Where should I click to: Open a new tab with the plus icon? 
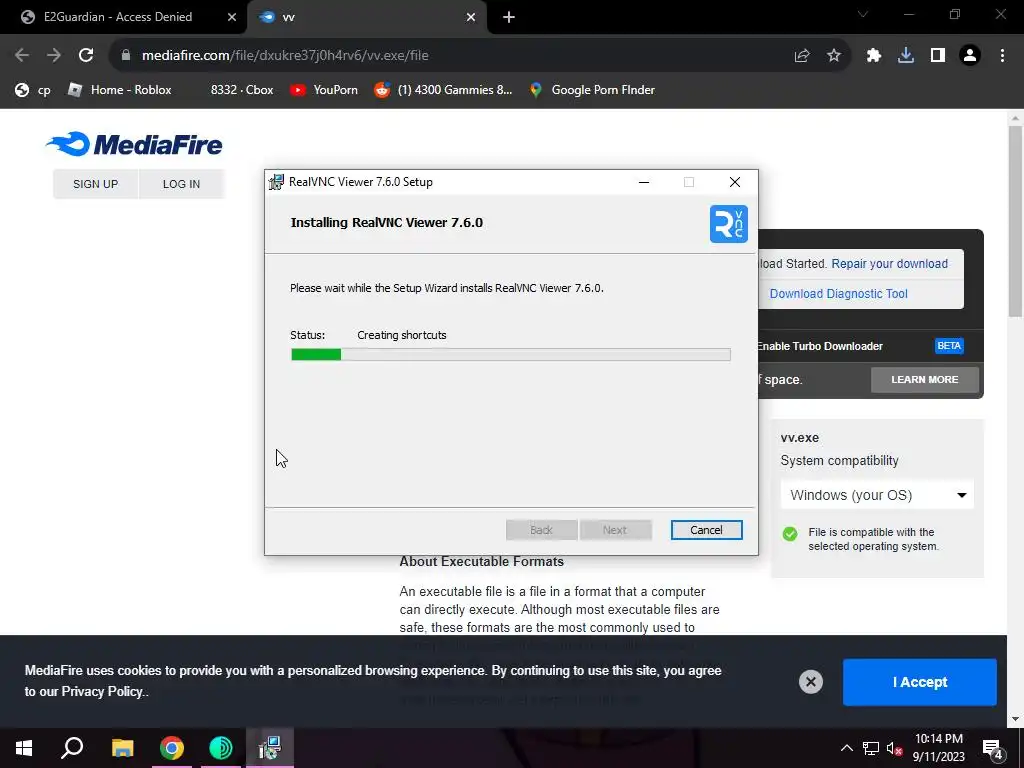(509, 17)
